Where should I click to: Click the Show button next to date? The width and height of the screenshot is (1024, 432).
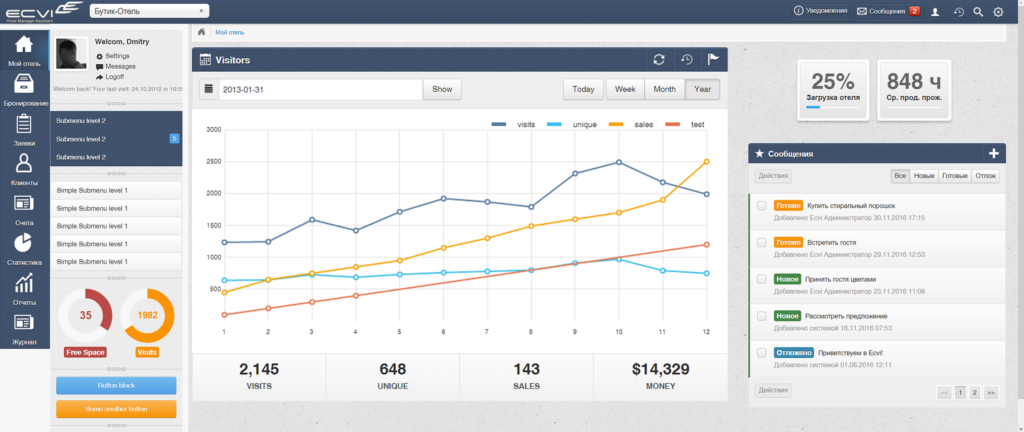(442, 89)
